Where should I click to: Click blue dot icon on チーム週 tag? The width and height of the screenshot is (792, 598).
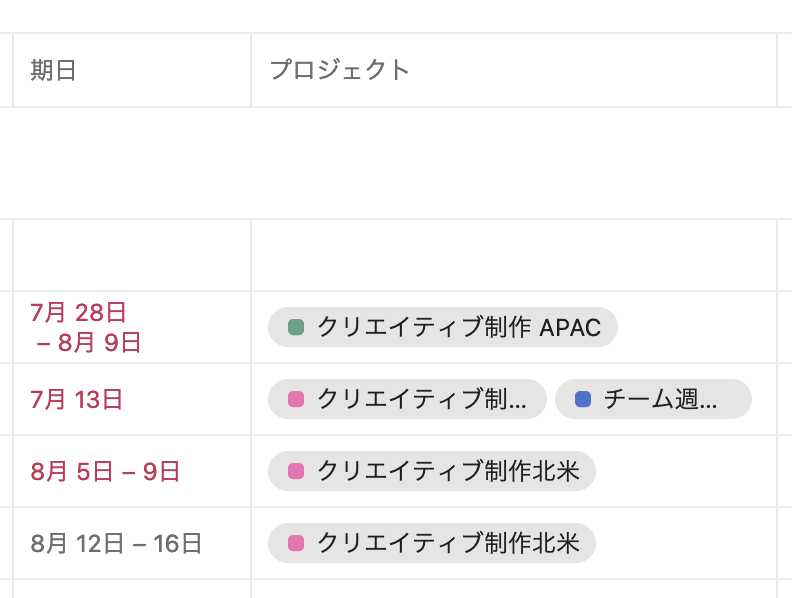point(583,400)
